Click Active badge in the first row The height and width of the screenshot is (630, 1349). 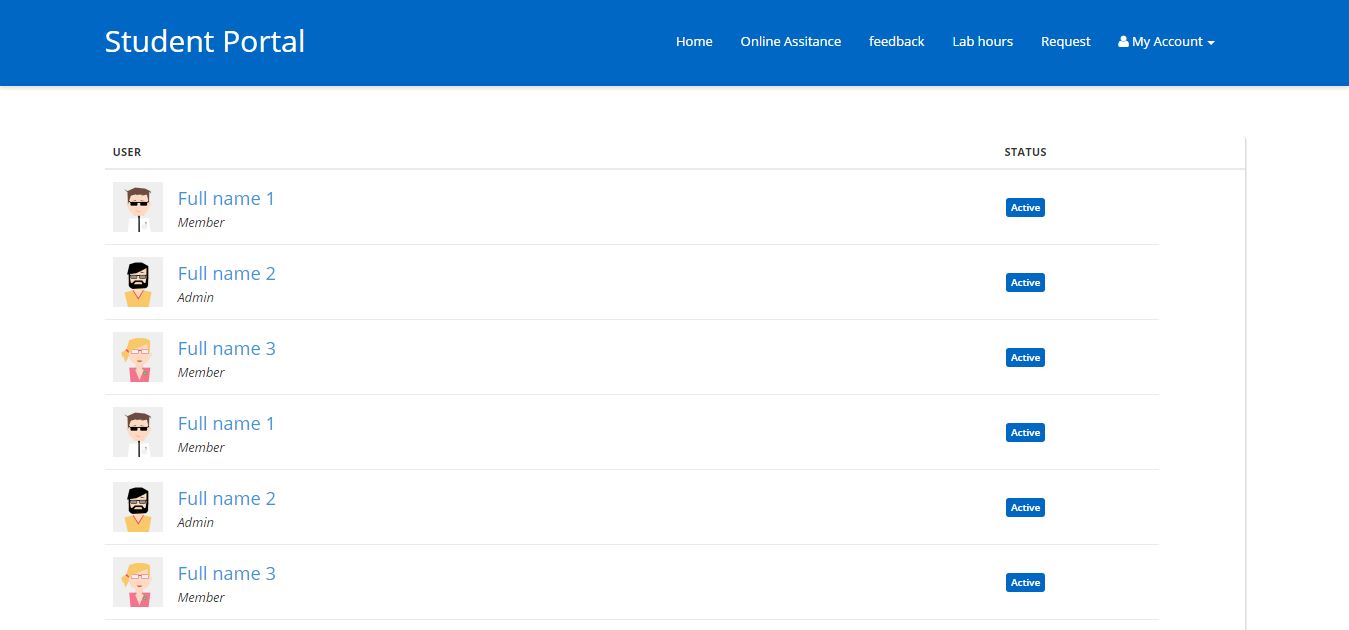(1025, 208)
